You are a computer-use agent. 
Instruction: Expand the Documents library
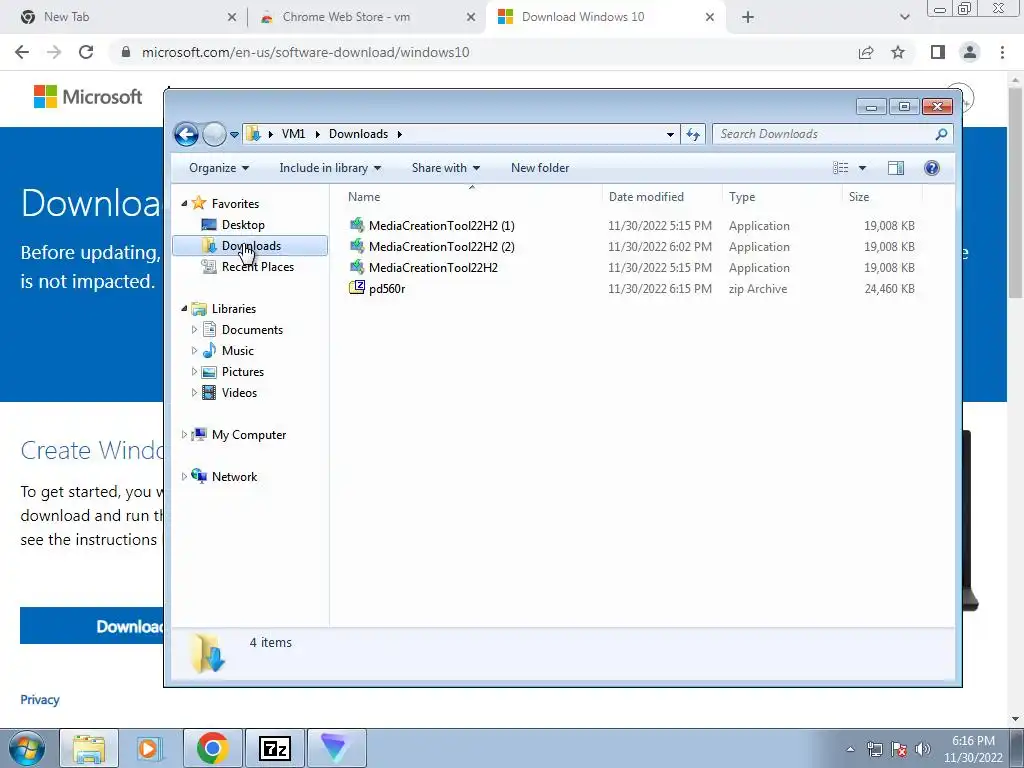[x=194, y=330]
